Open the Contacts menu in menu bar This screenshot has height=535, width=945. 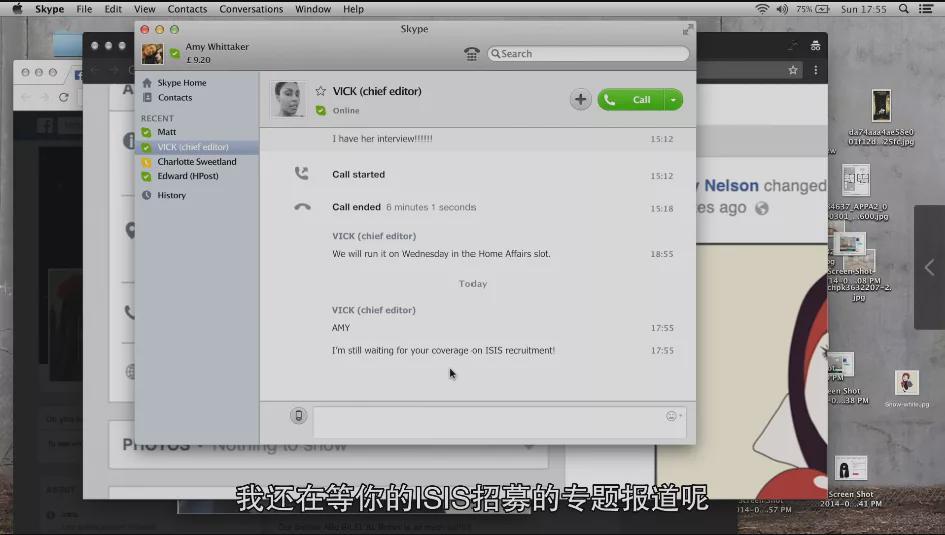point(187,9)
